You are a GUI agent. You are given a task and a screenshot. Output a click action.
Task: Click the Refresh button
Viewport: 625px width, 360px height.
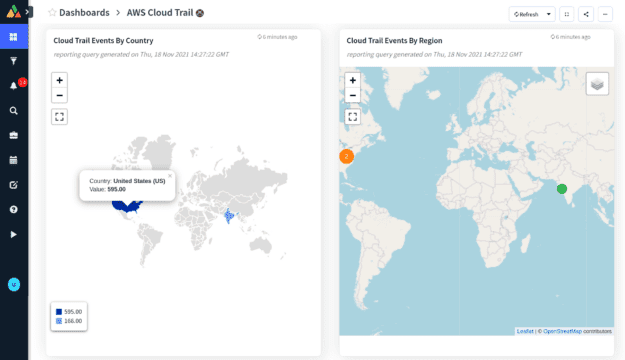click(526, 14)
